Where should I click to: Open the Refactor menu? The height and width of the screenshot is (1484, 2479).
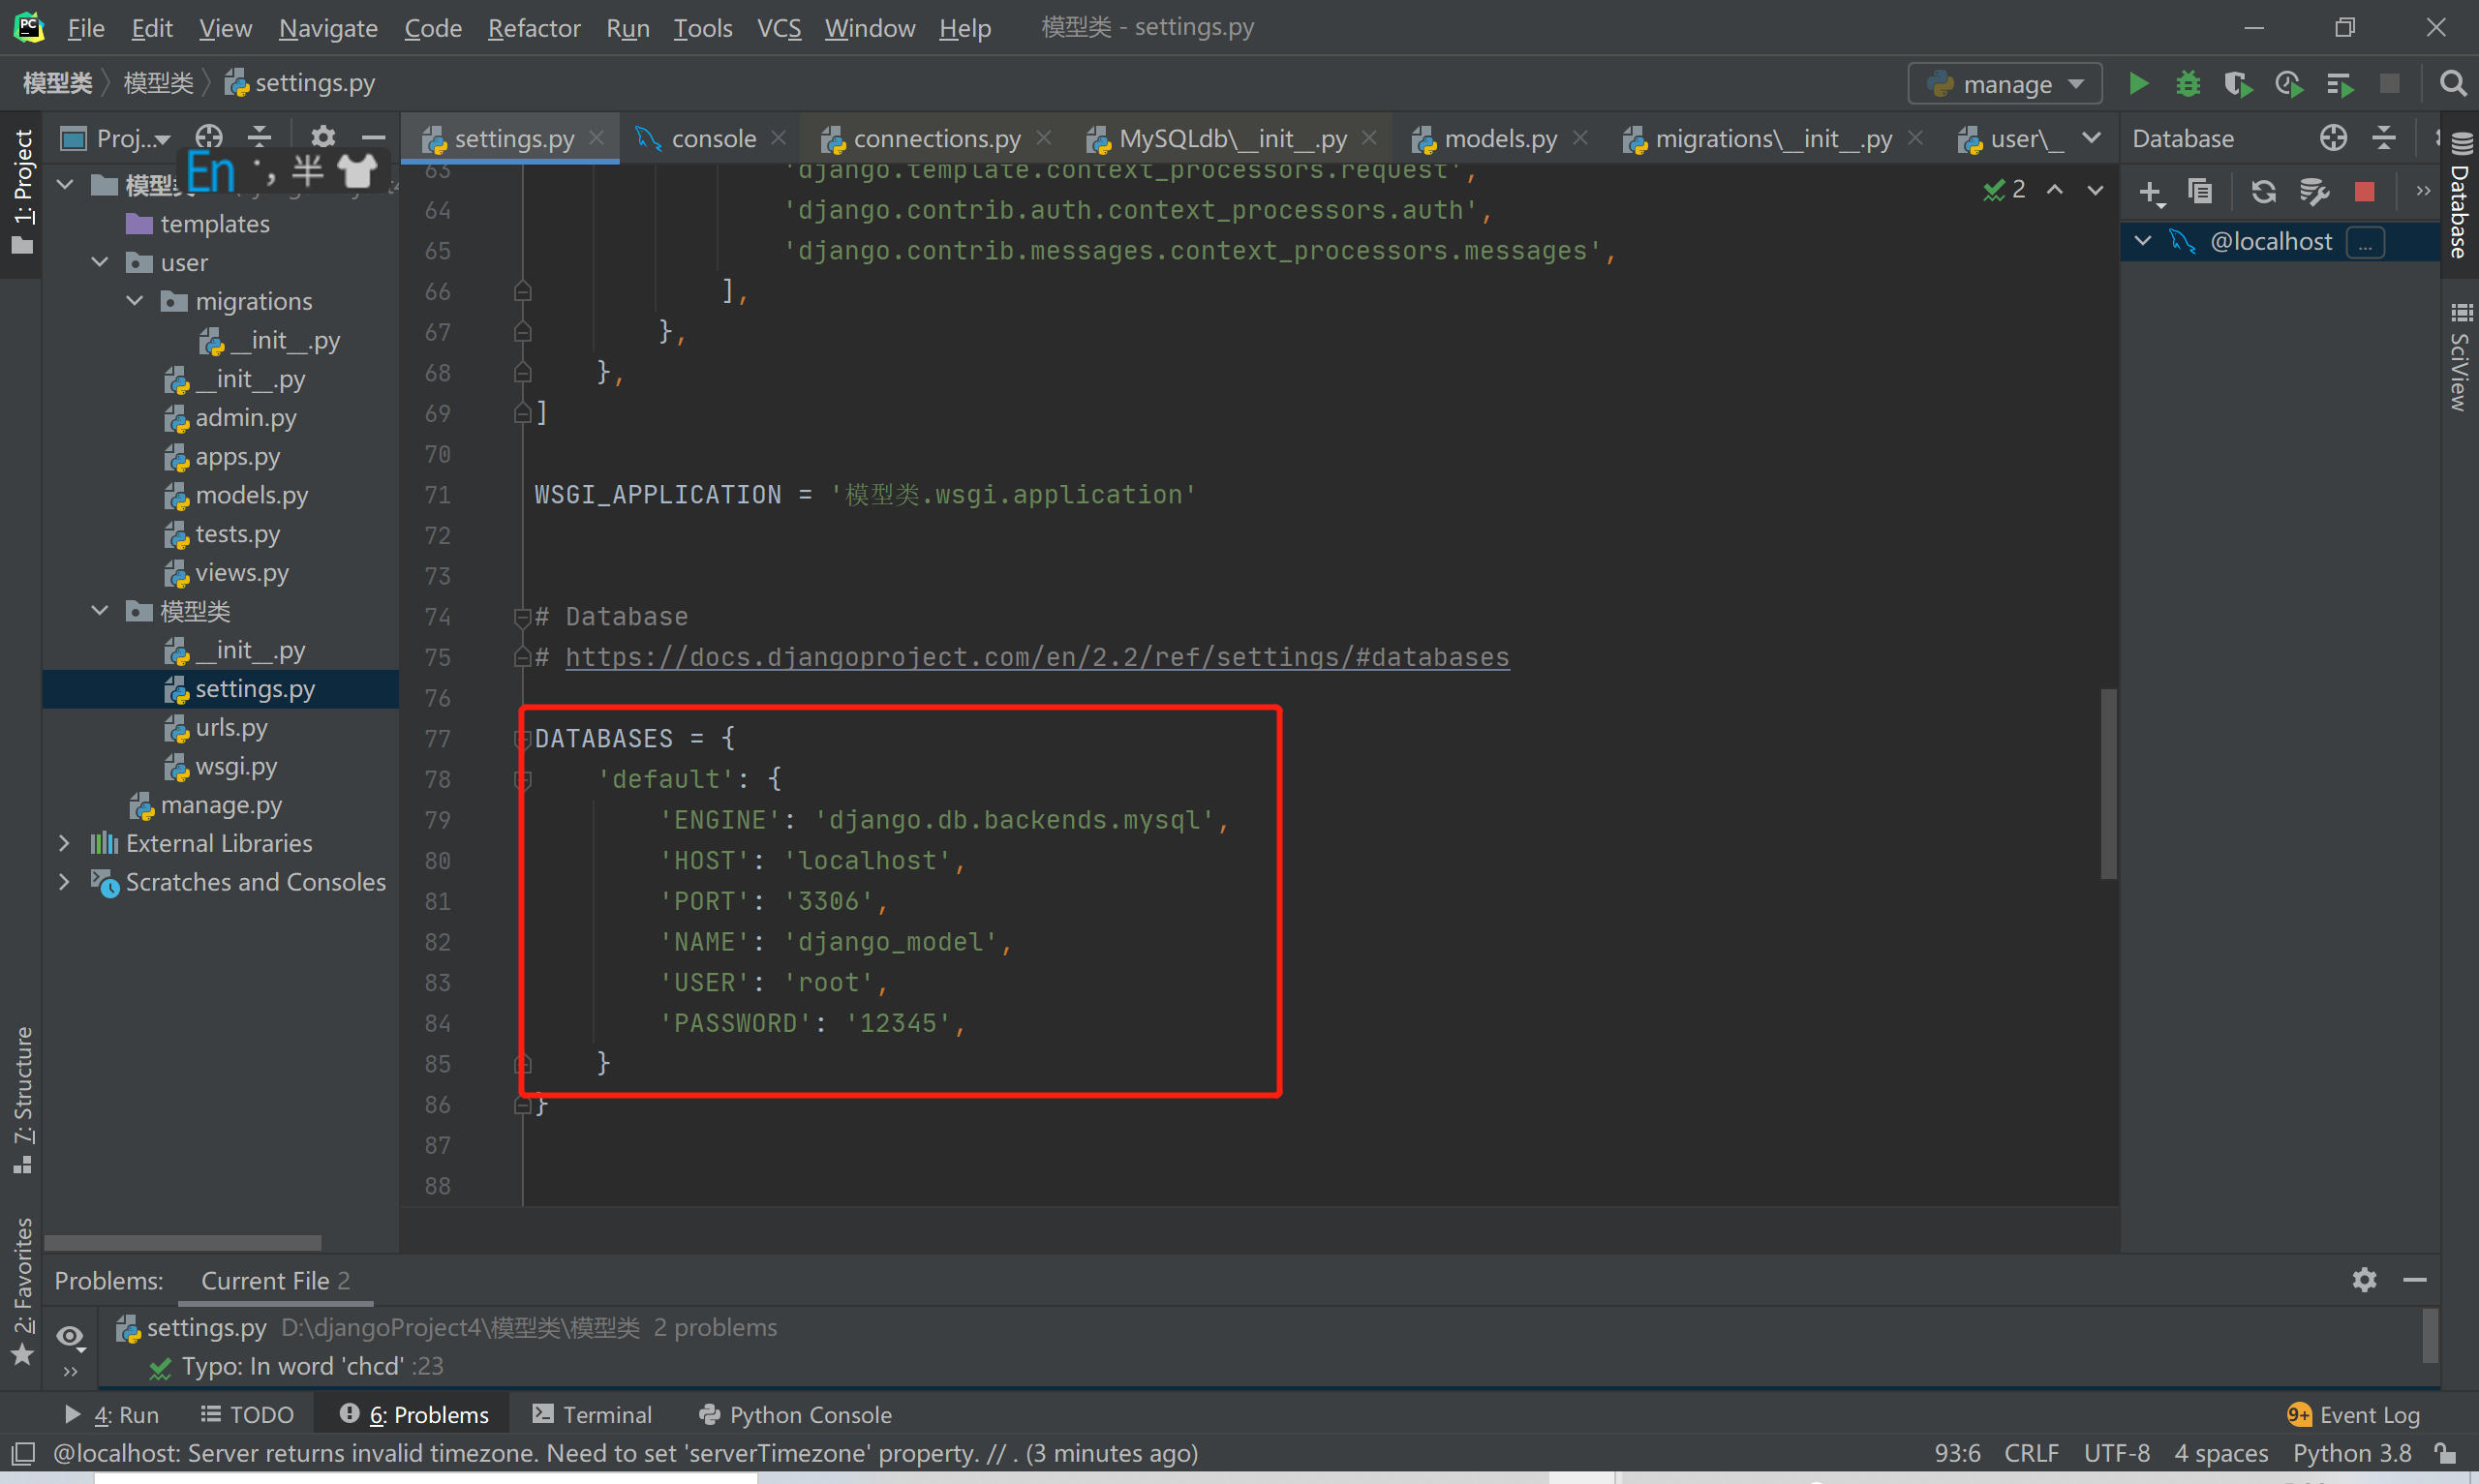(534, 28)
